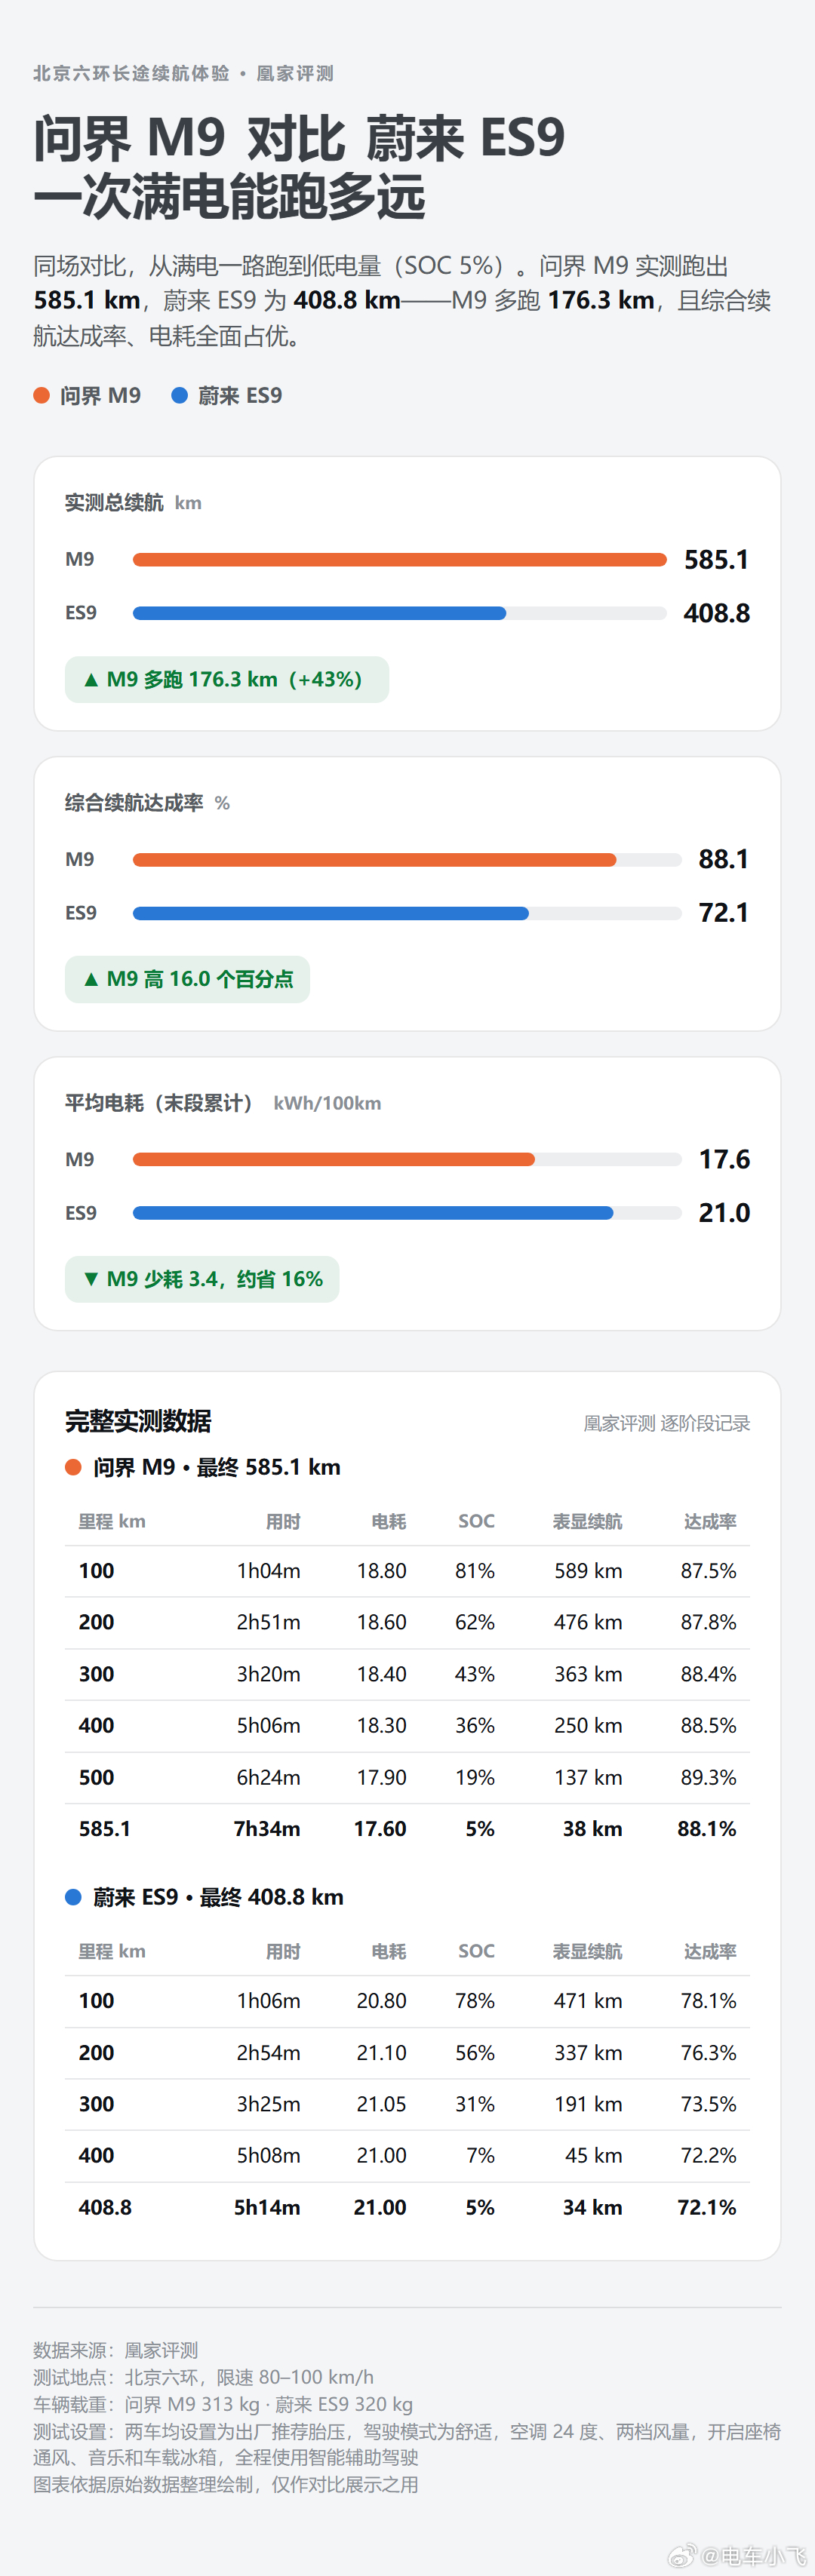
Task: Click the '平均电耗（末段累计）' card heading
Action: click(x=160, y=1102)
